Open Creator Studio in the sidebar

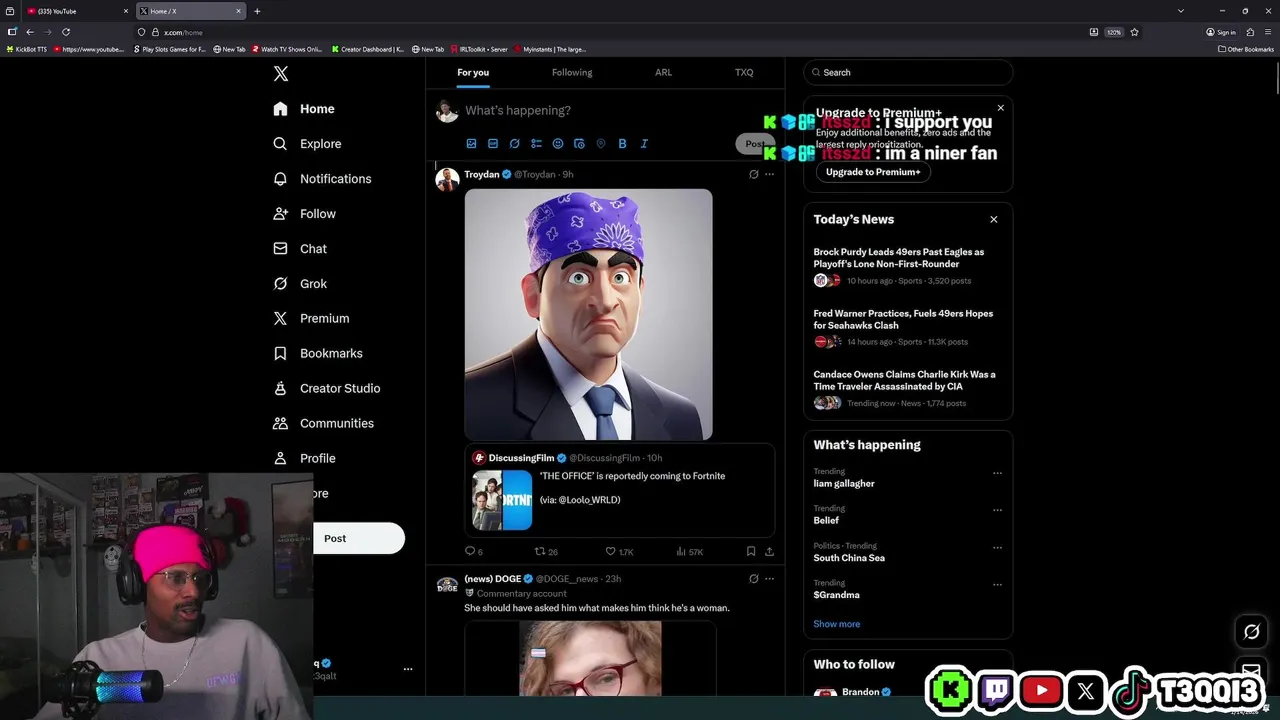pyautogui.click(x=326, y=389)
